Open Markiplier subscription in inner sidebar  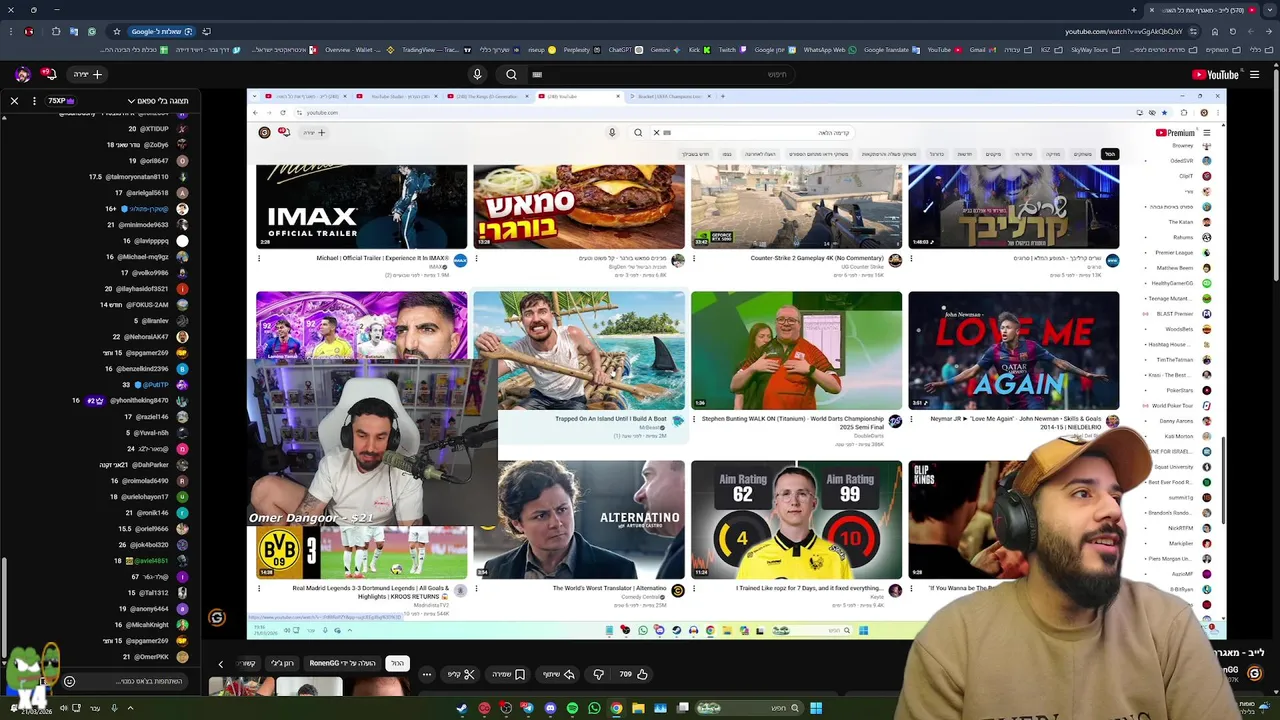[x=1189, y=543]
